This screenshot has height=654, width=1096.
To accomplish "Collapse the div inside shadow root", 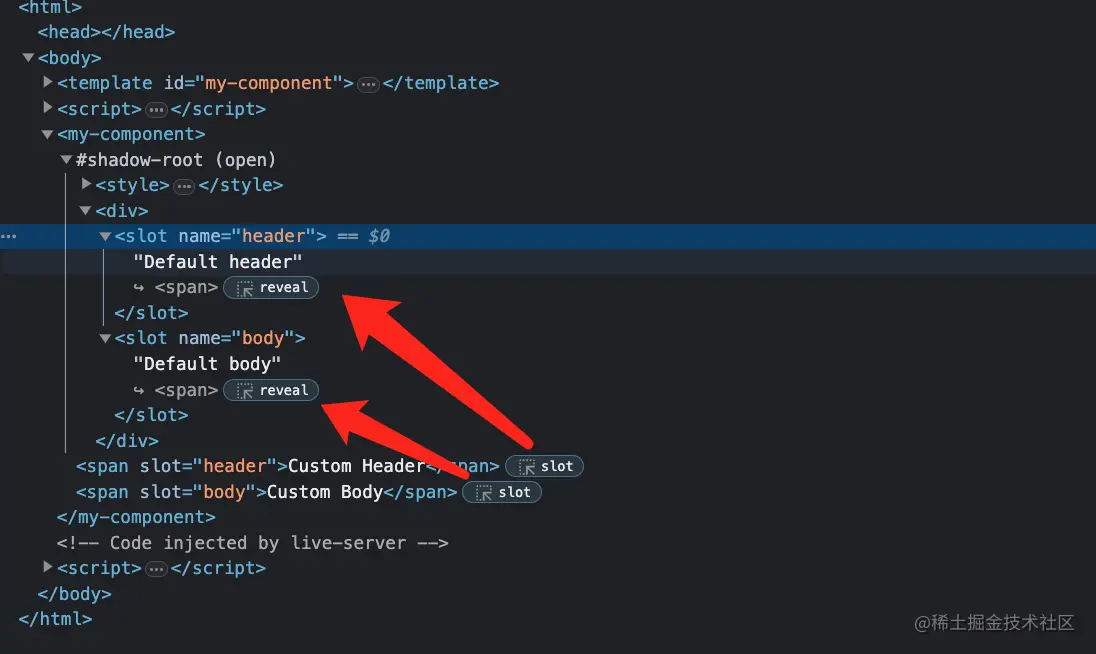I will 85,210.
